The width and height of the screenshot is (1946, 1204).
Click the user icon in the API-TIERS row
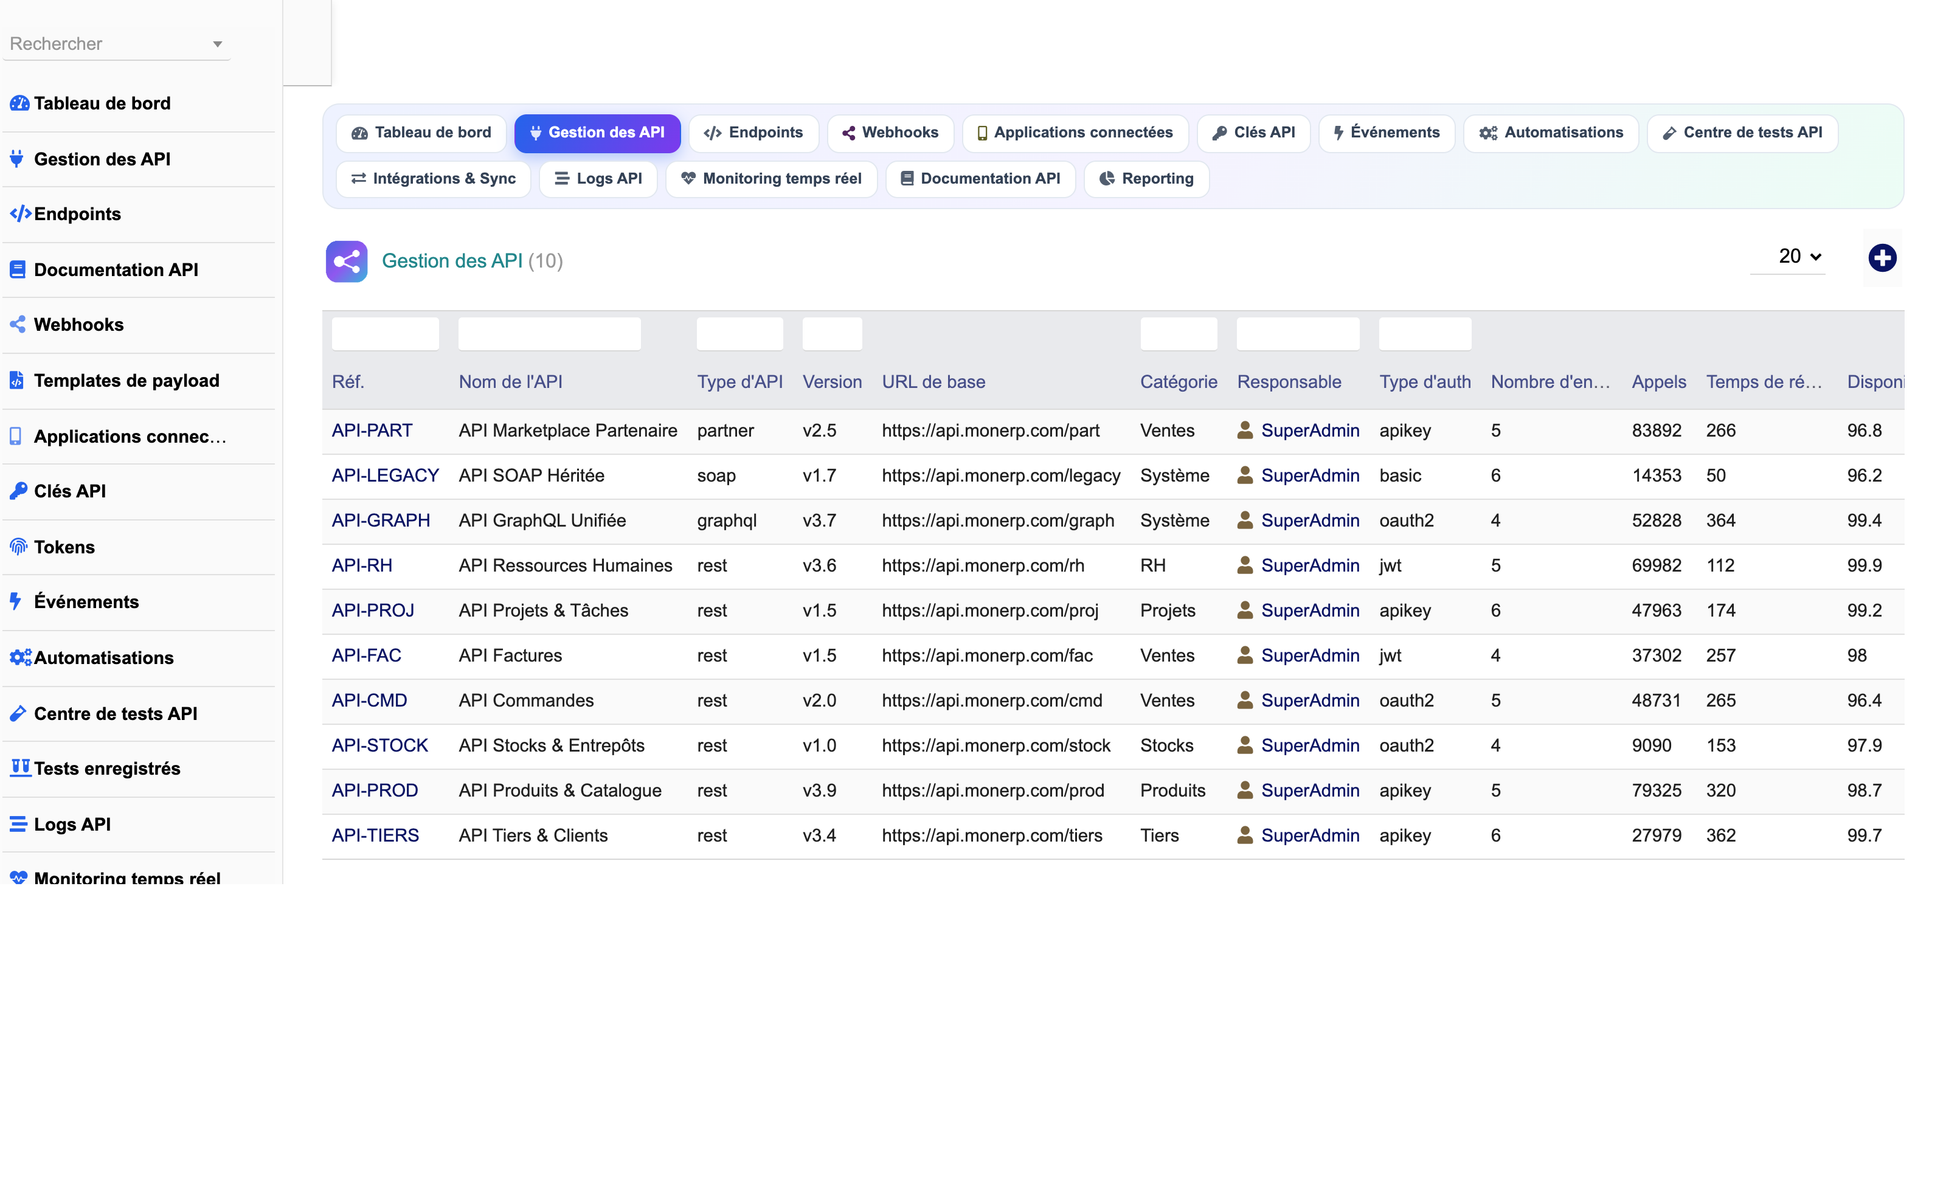[x=1245, y=835]
